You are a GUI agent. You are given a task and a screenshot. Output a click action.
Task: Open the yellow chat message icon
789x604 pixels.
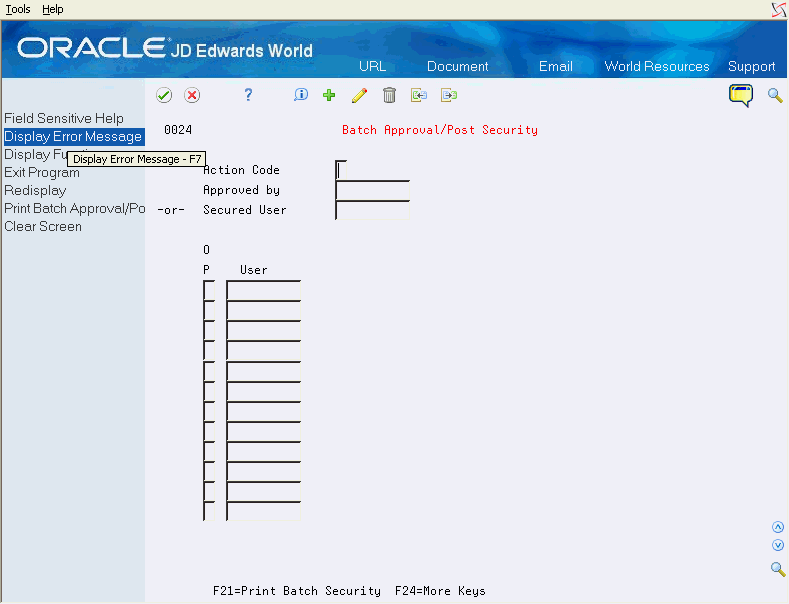pos(741,95)
